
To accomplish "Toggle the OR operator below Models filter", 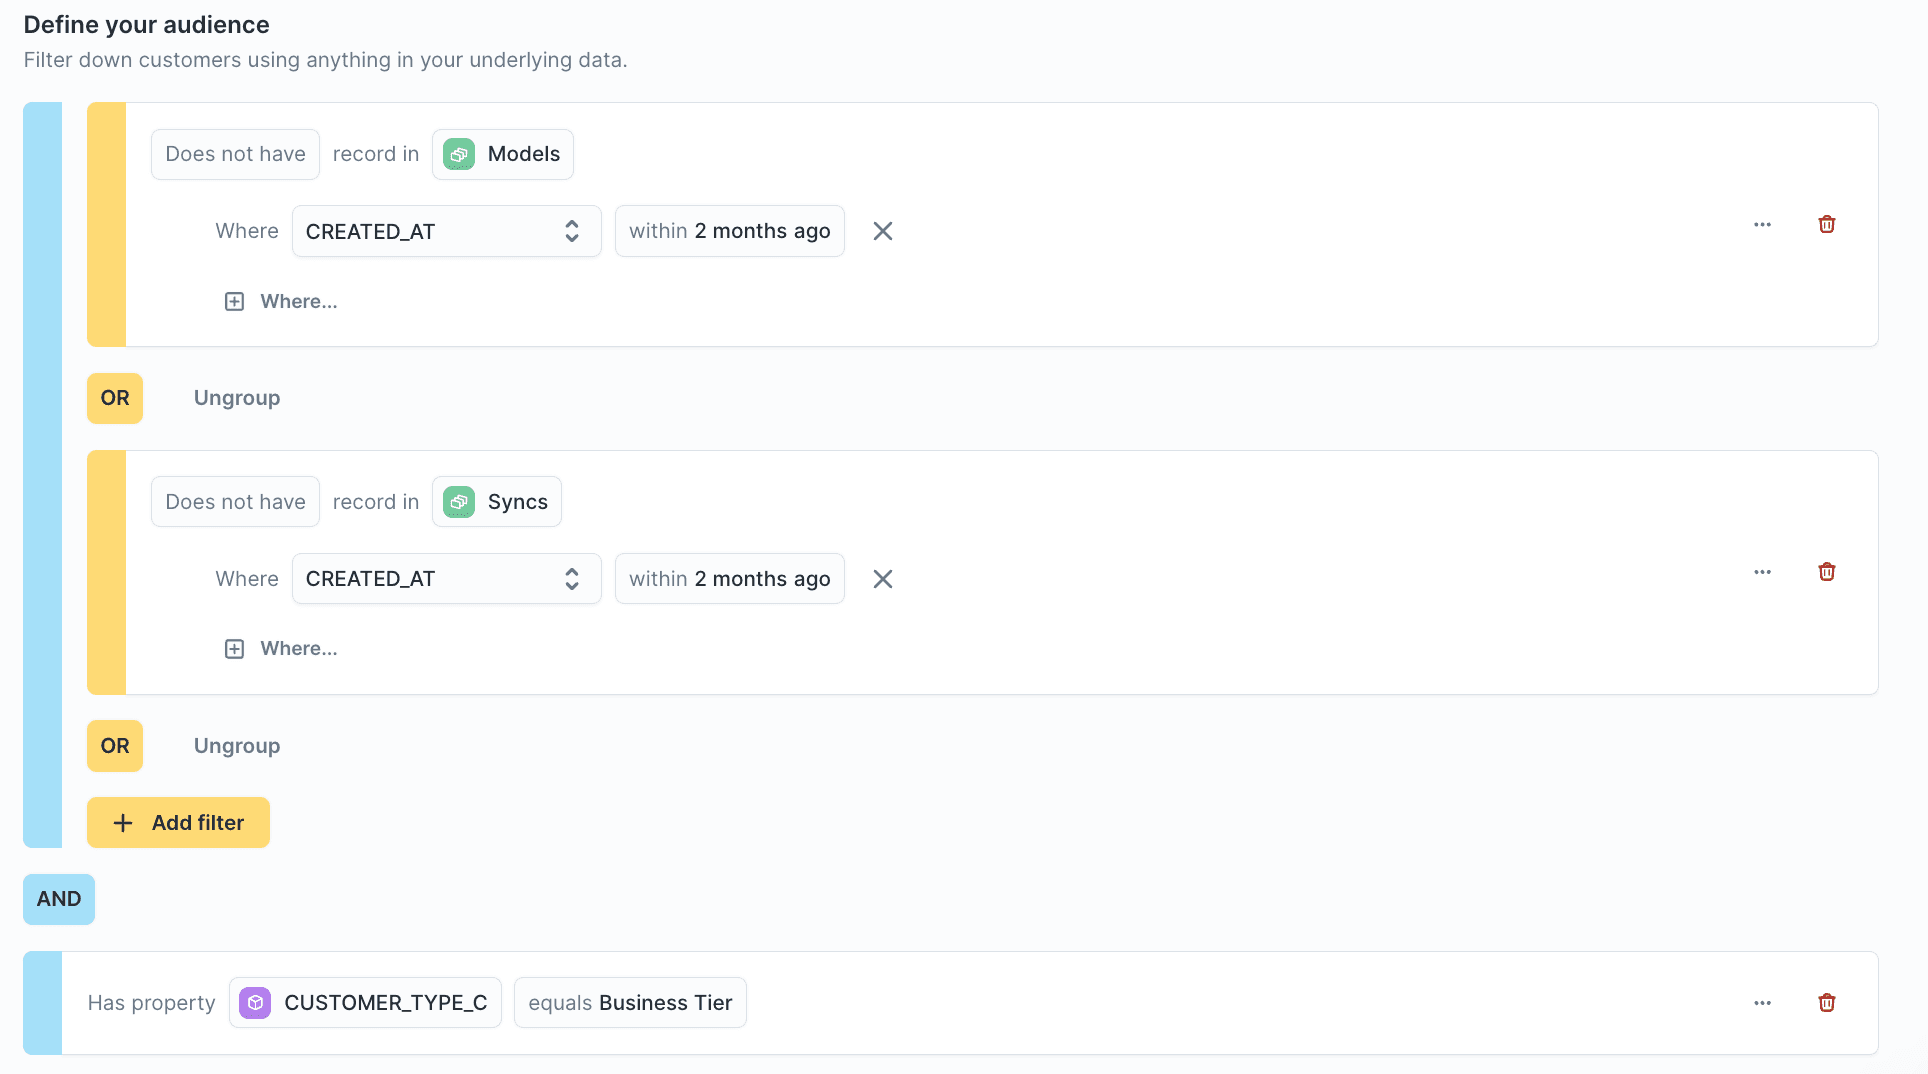I will point(115,398).
